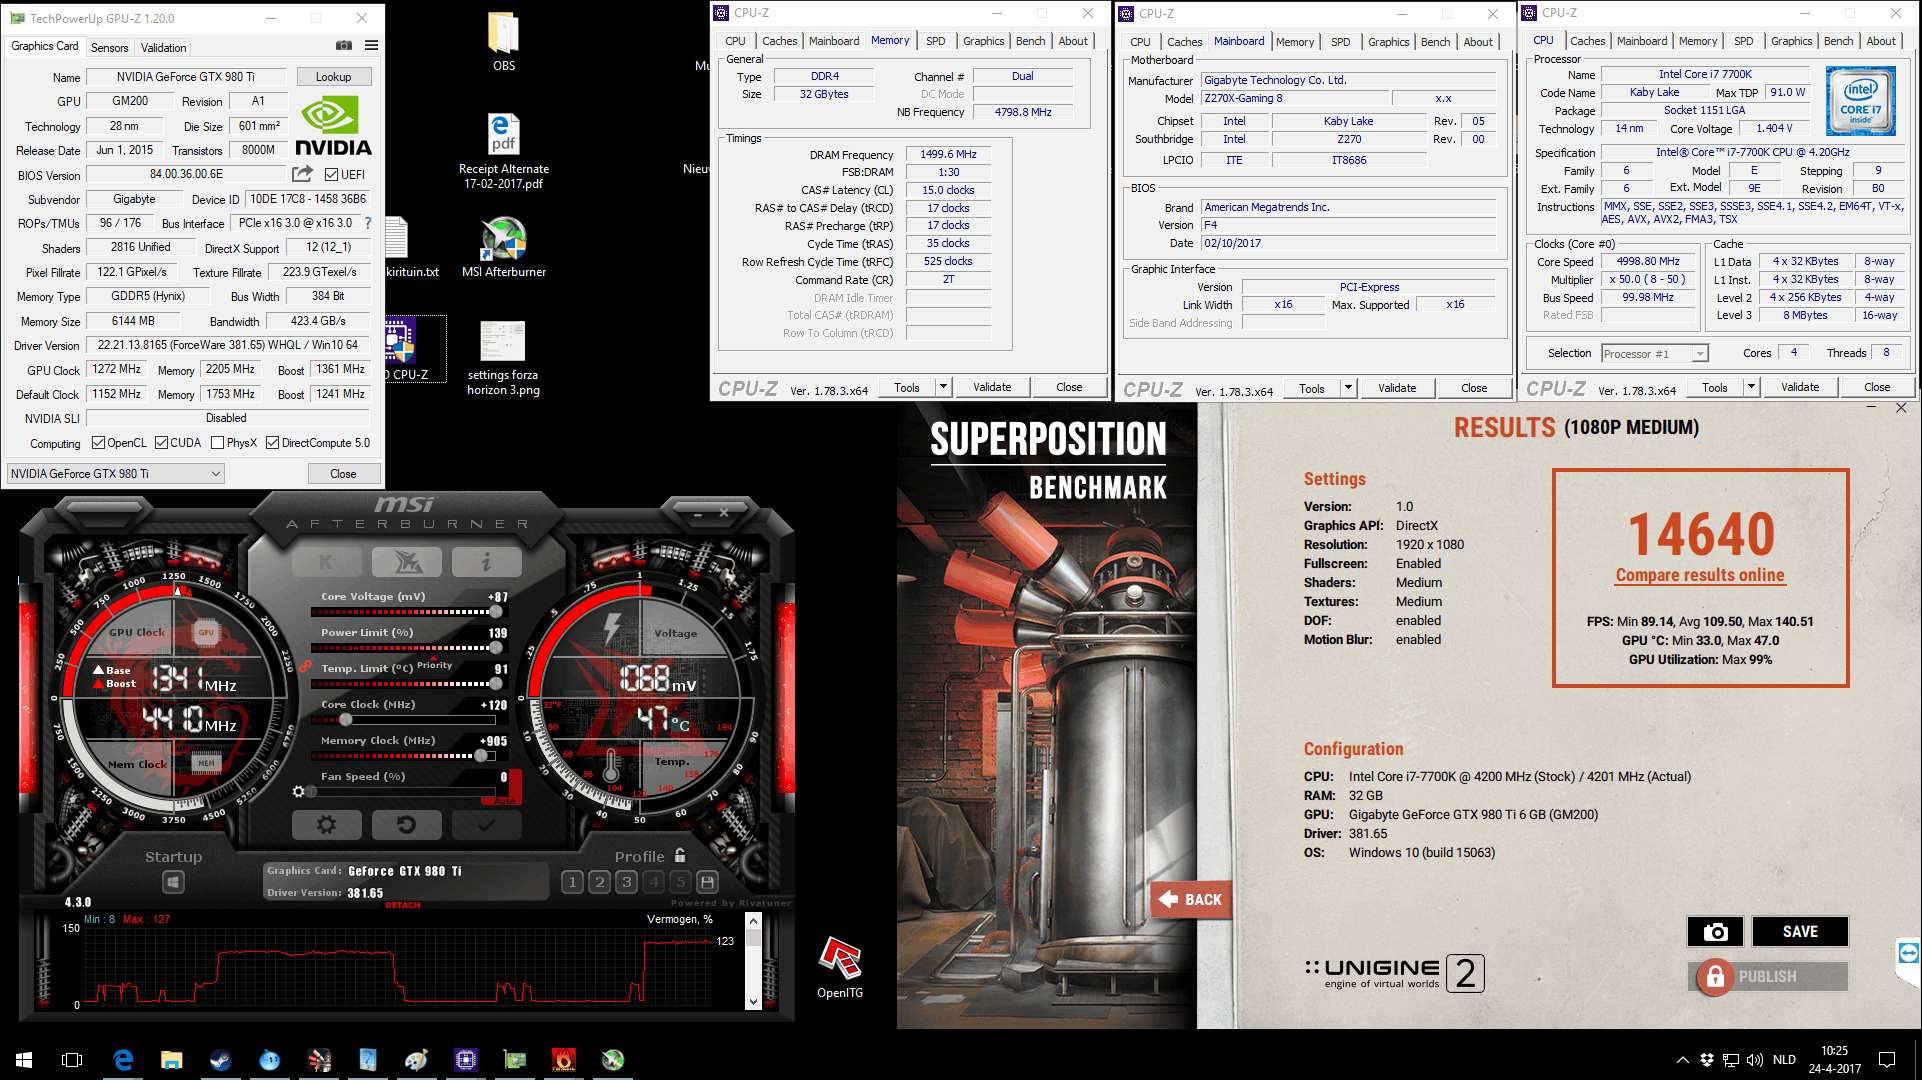The height and width of the screenshot is (1080, 1922).
Task: Toggle the CUDA checkbox
Action: pos(161,443)
